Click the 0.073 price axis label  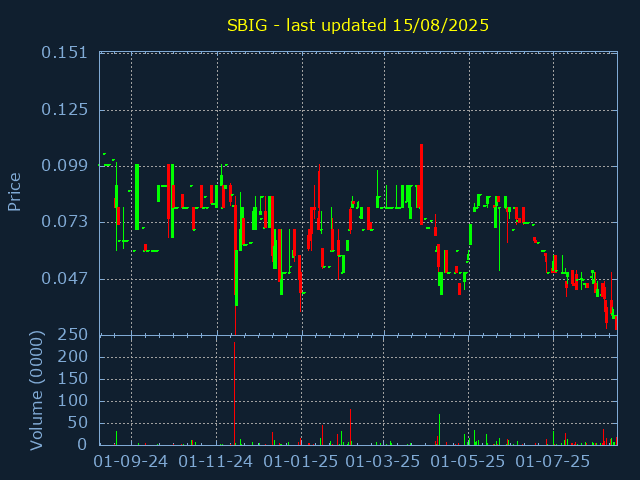pyautogui.click(x=64, y=222)
